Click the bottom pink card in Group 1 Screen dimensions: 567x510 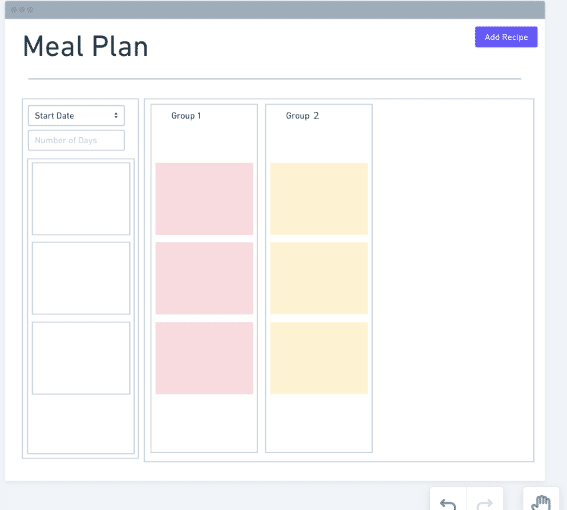pos(204,358)
